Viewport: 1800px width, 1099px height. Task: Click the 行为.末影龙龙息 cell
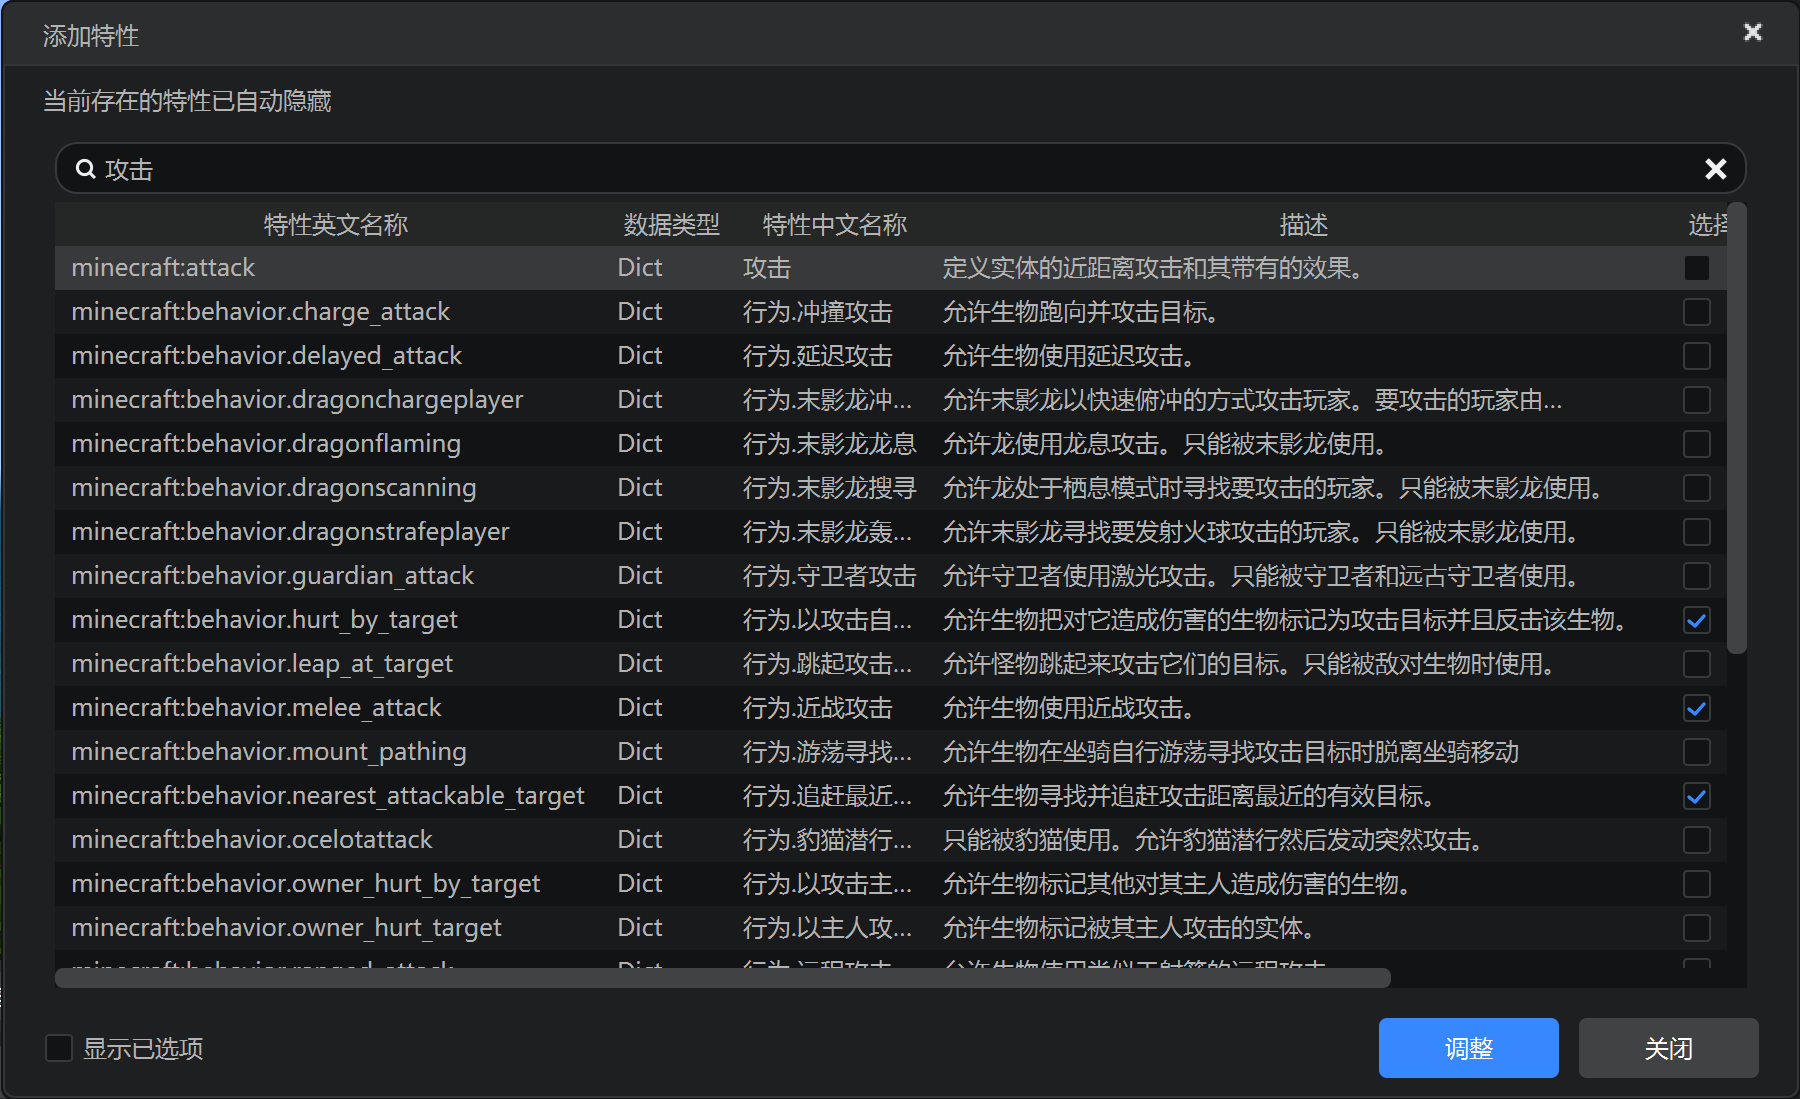tap(829, 444)
